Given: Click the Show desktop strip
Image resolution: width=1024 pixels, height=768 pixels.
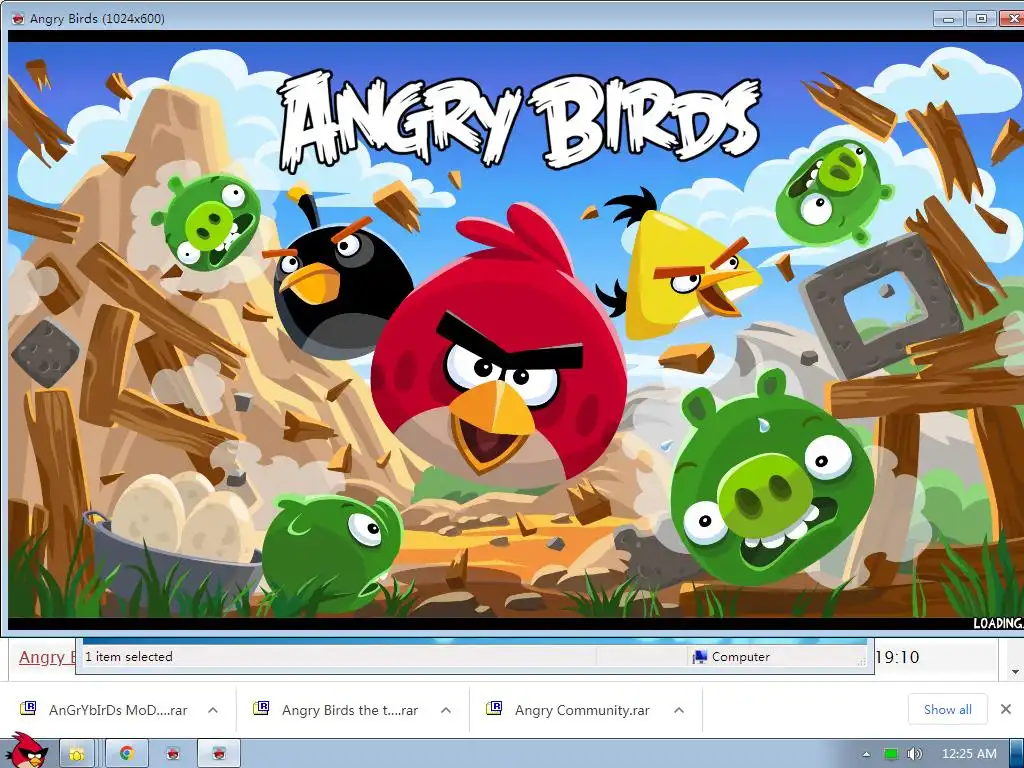Looking at the screenshot, I should [1017, 754].
